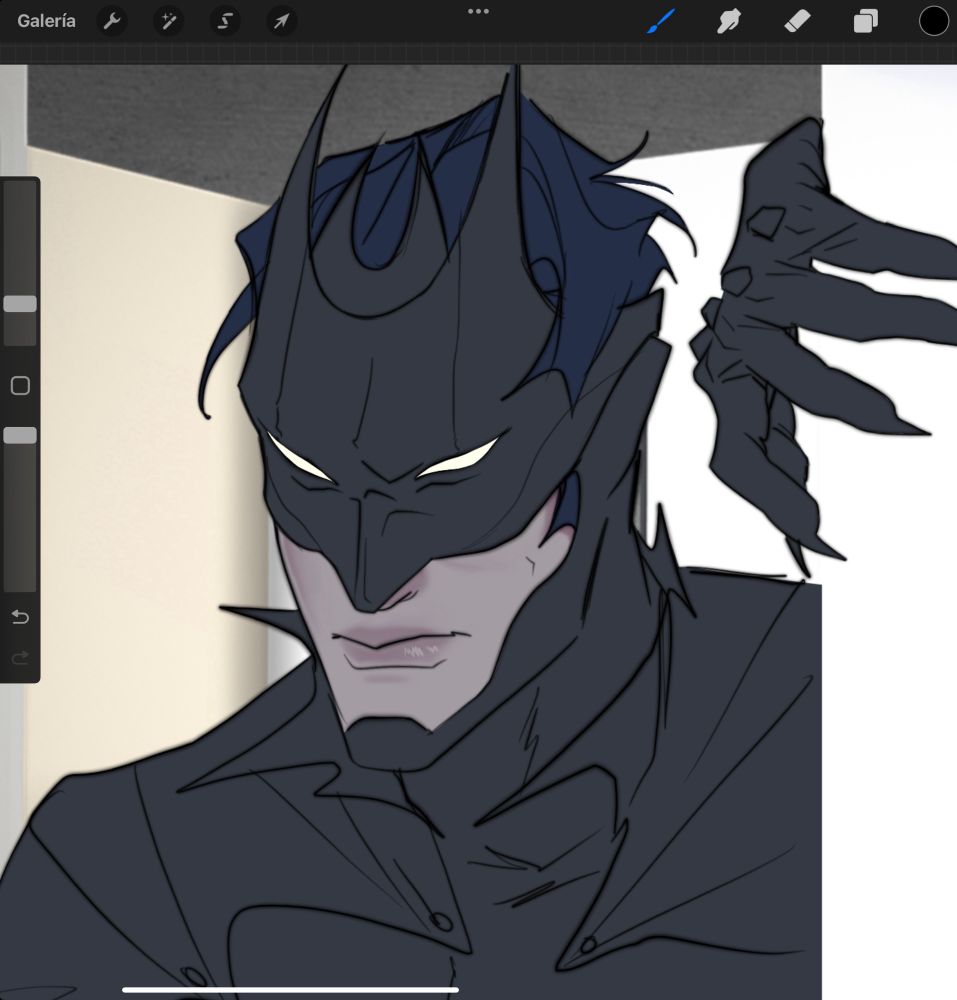
Task: Open the Layers panel
Action: 865,21
